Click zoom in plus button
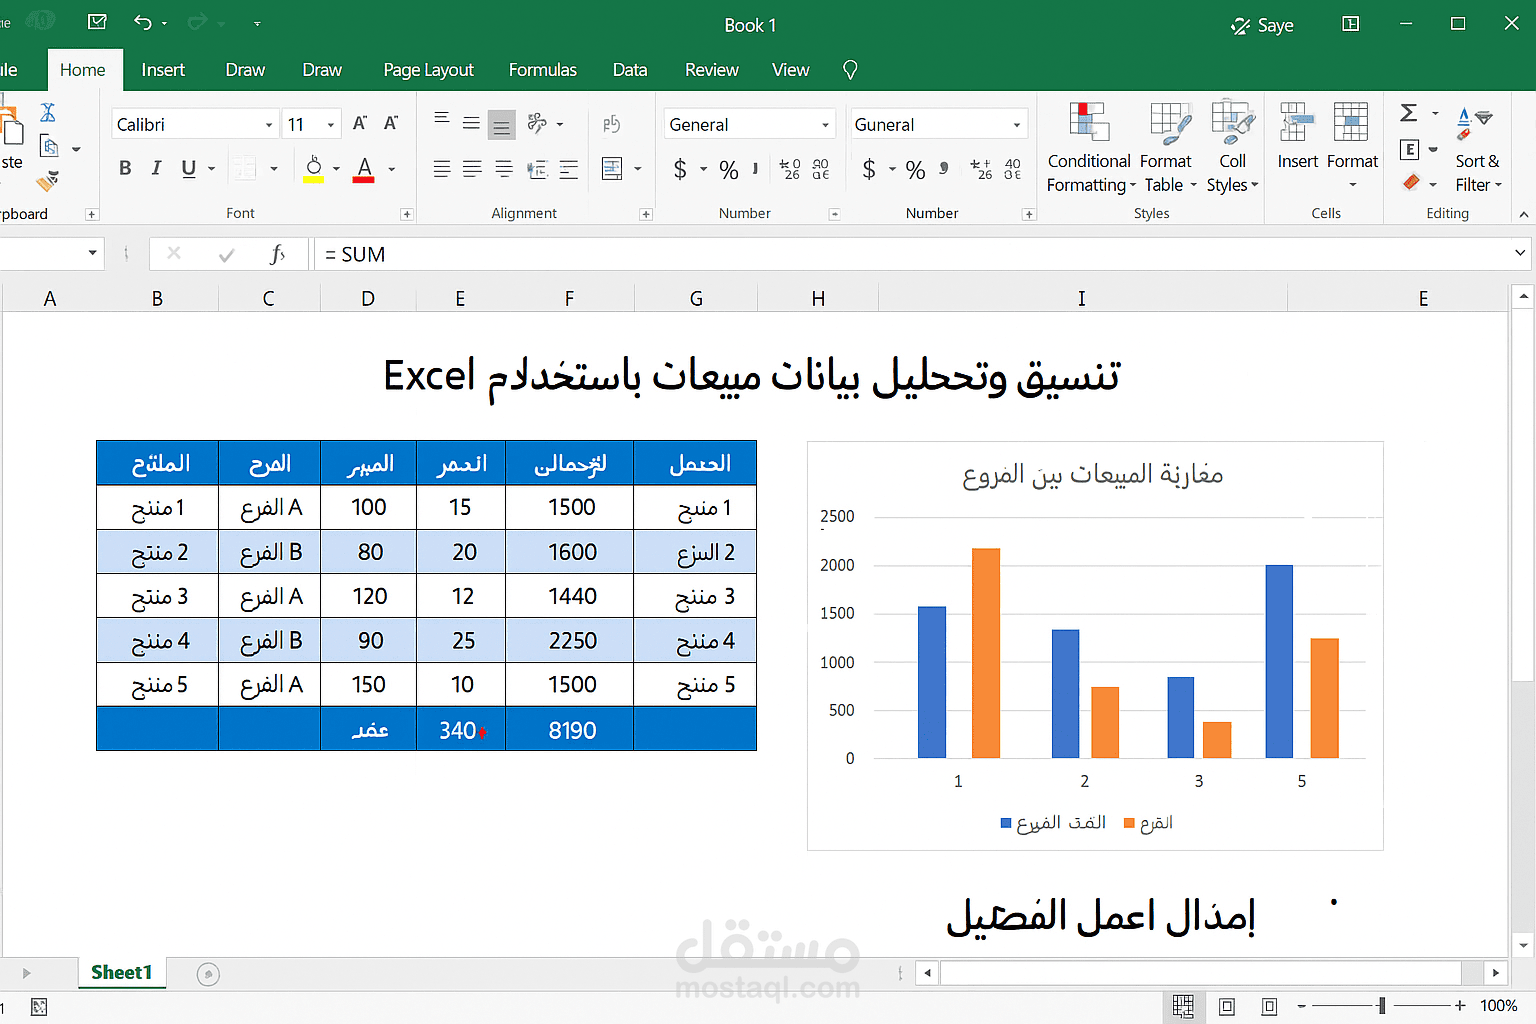The image size is (1536, 1024). [1460, 1006]
